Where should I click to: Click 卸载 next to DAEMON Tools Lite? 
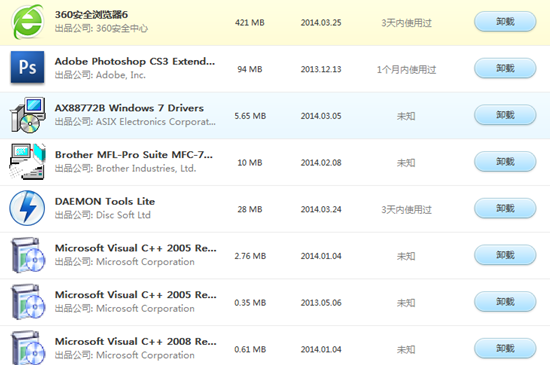505,209
